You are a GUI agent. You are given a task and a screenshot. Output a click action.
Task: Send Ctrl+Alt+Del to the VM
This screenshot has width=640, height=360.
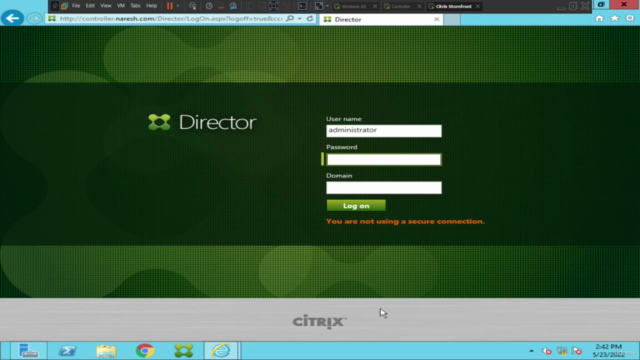click(192, 6)
